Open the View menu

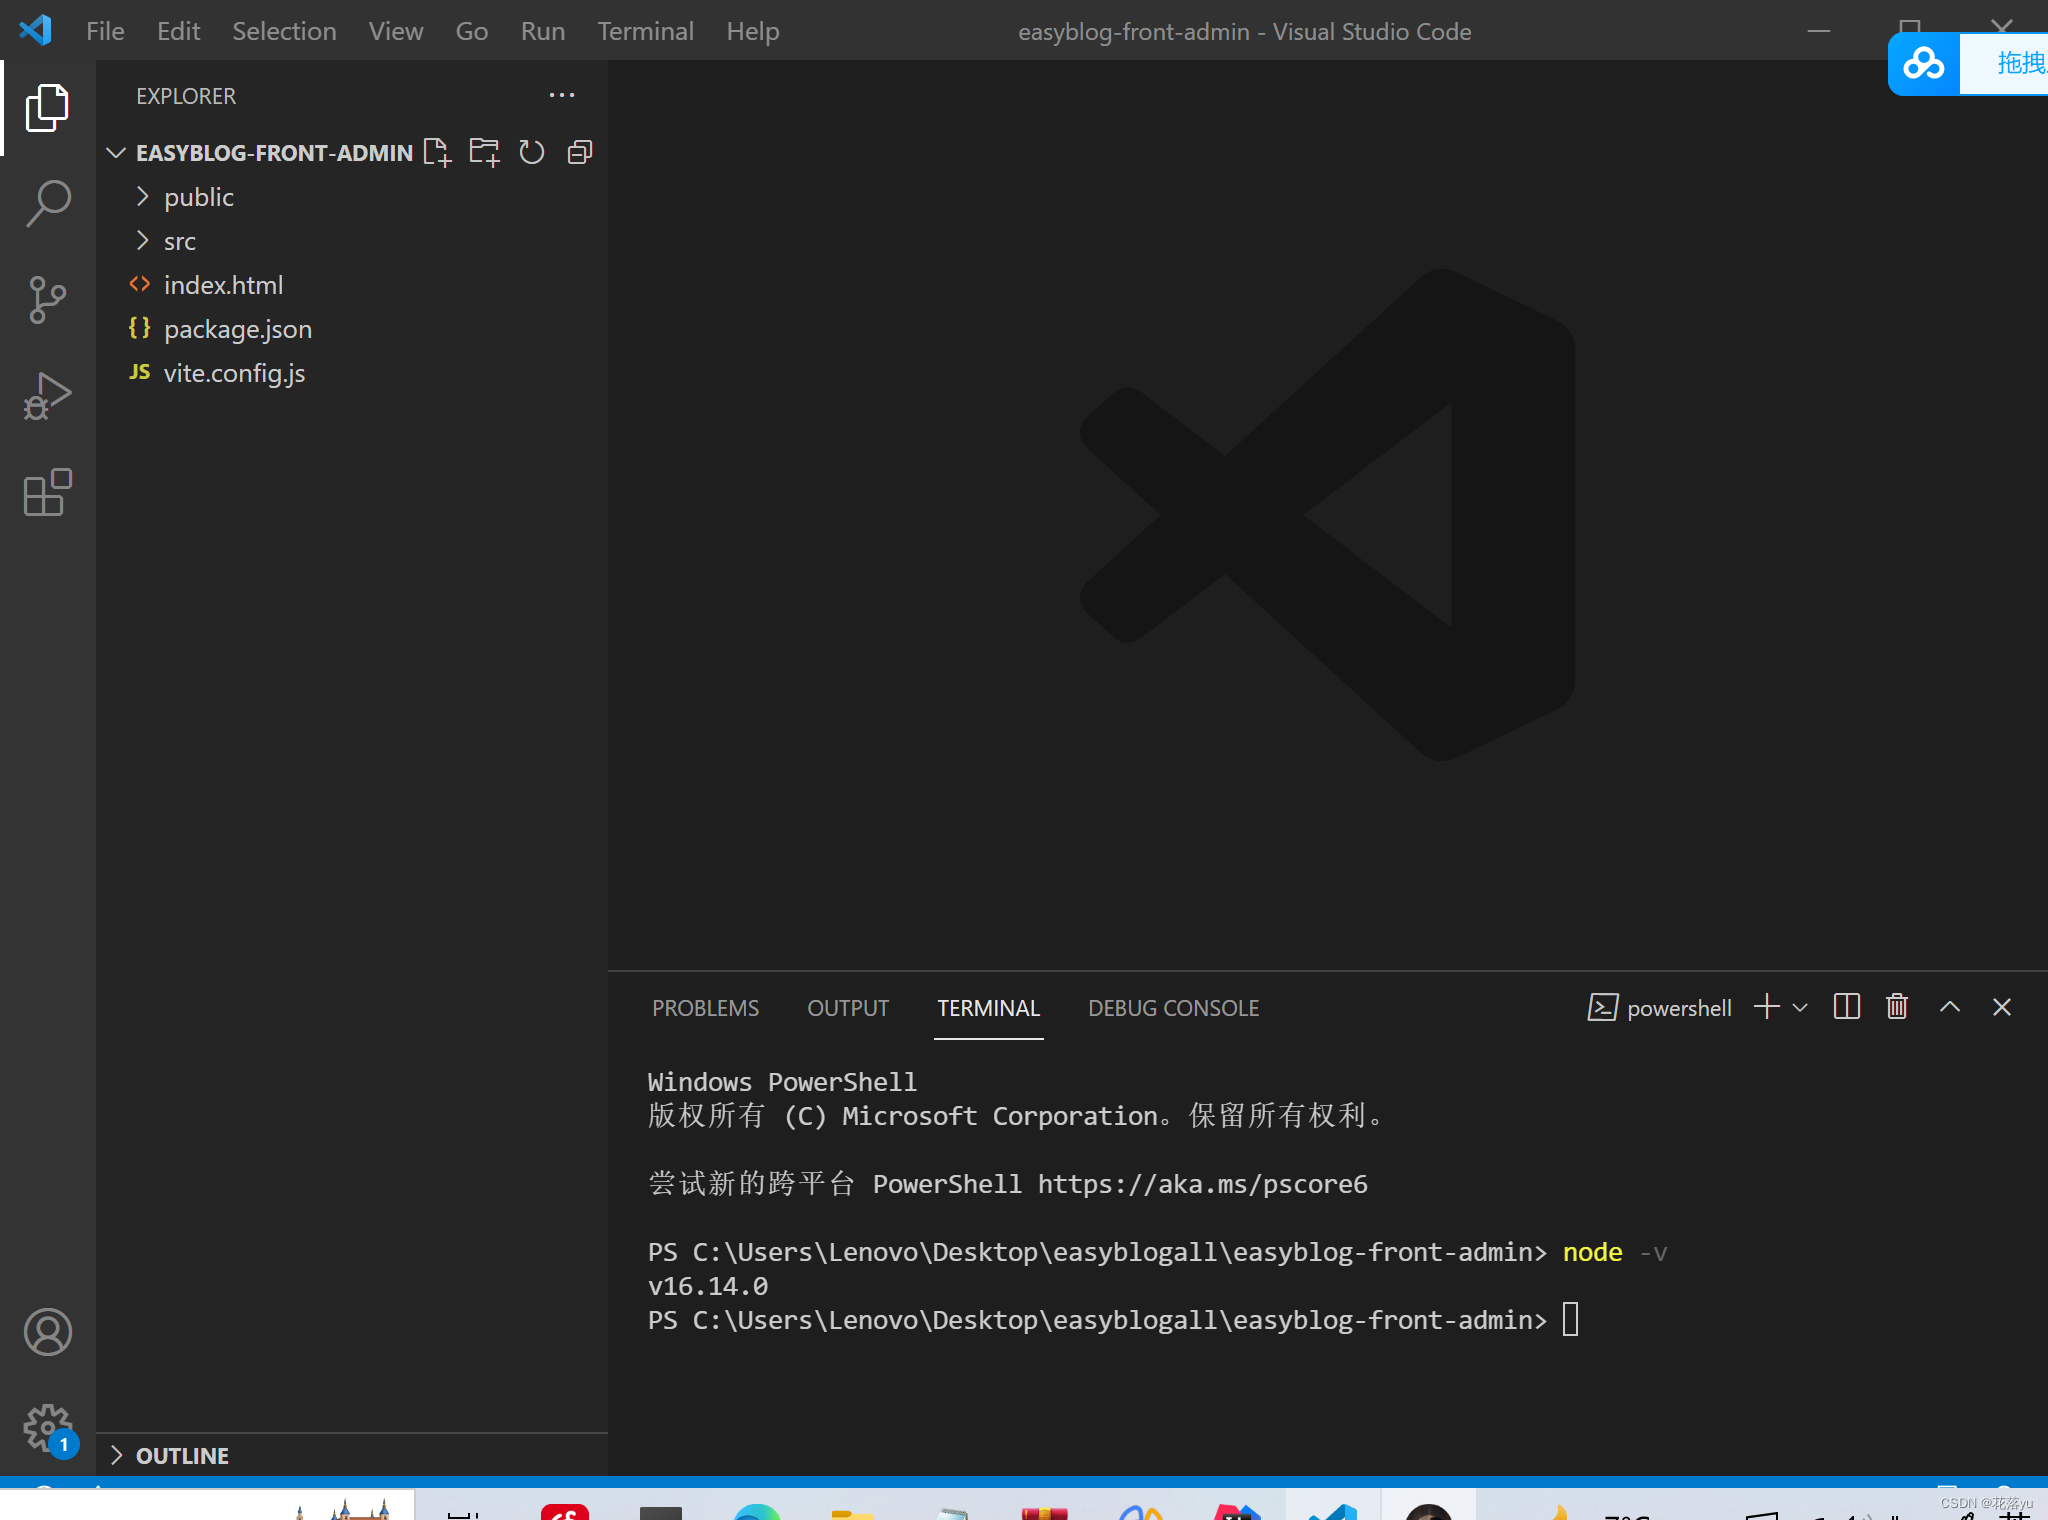(x=395, y=31)
